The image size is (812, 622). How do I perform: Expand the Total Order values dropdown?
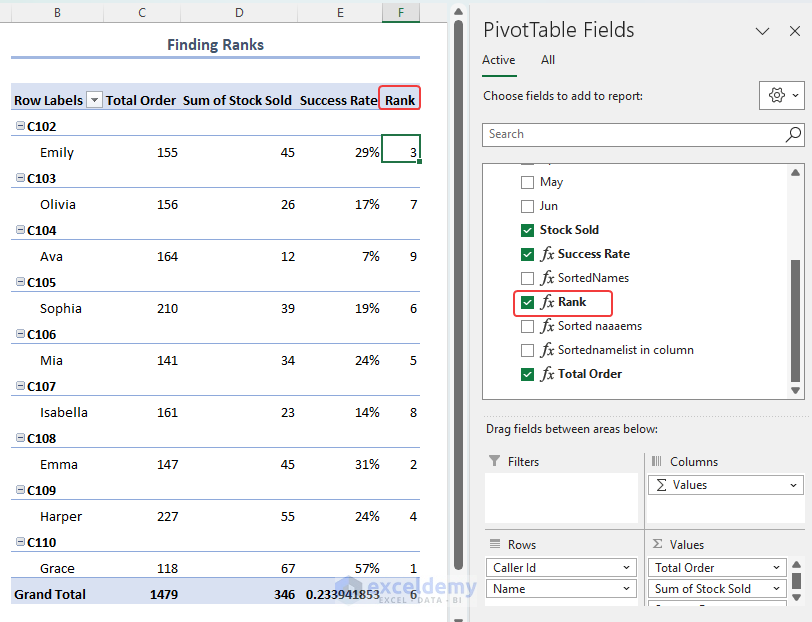tap(776, 568)
